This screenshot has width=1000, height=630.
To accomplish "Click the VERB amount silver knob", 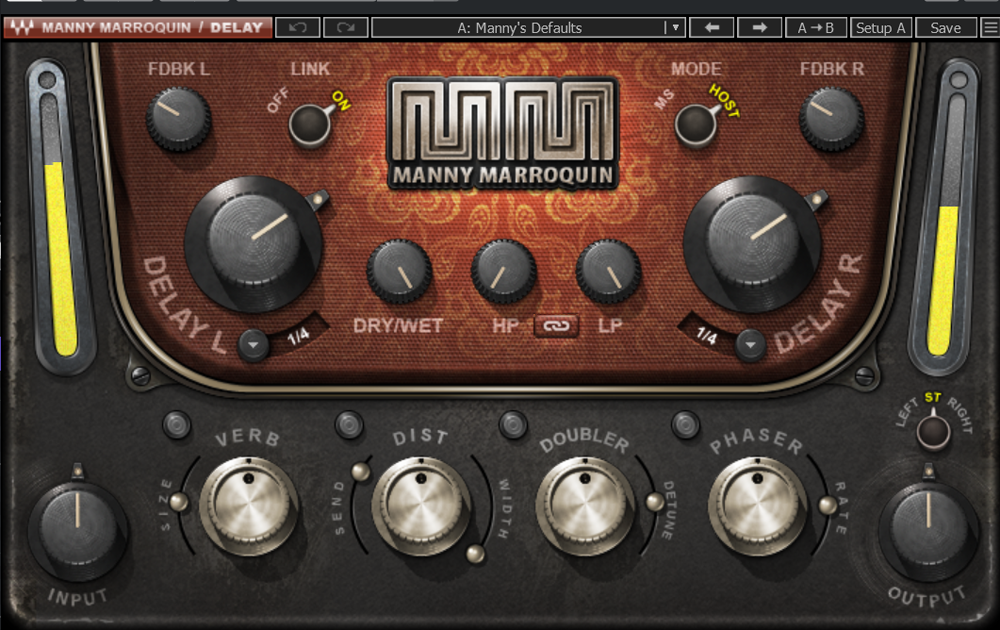I will [x=249, y=505].
